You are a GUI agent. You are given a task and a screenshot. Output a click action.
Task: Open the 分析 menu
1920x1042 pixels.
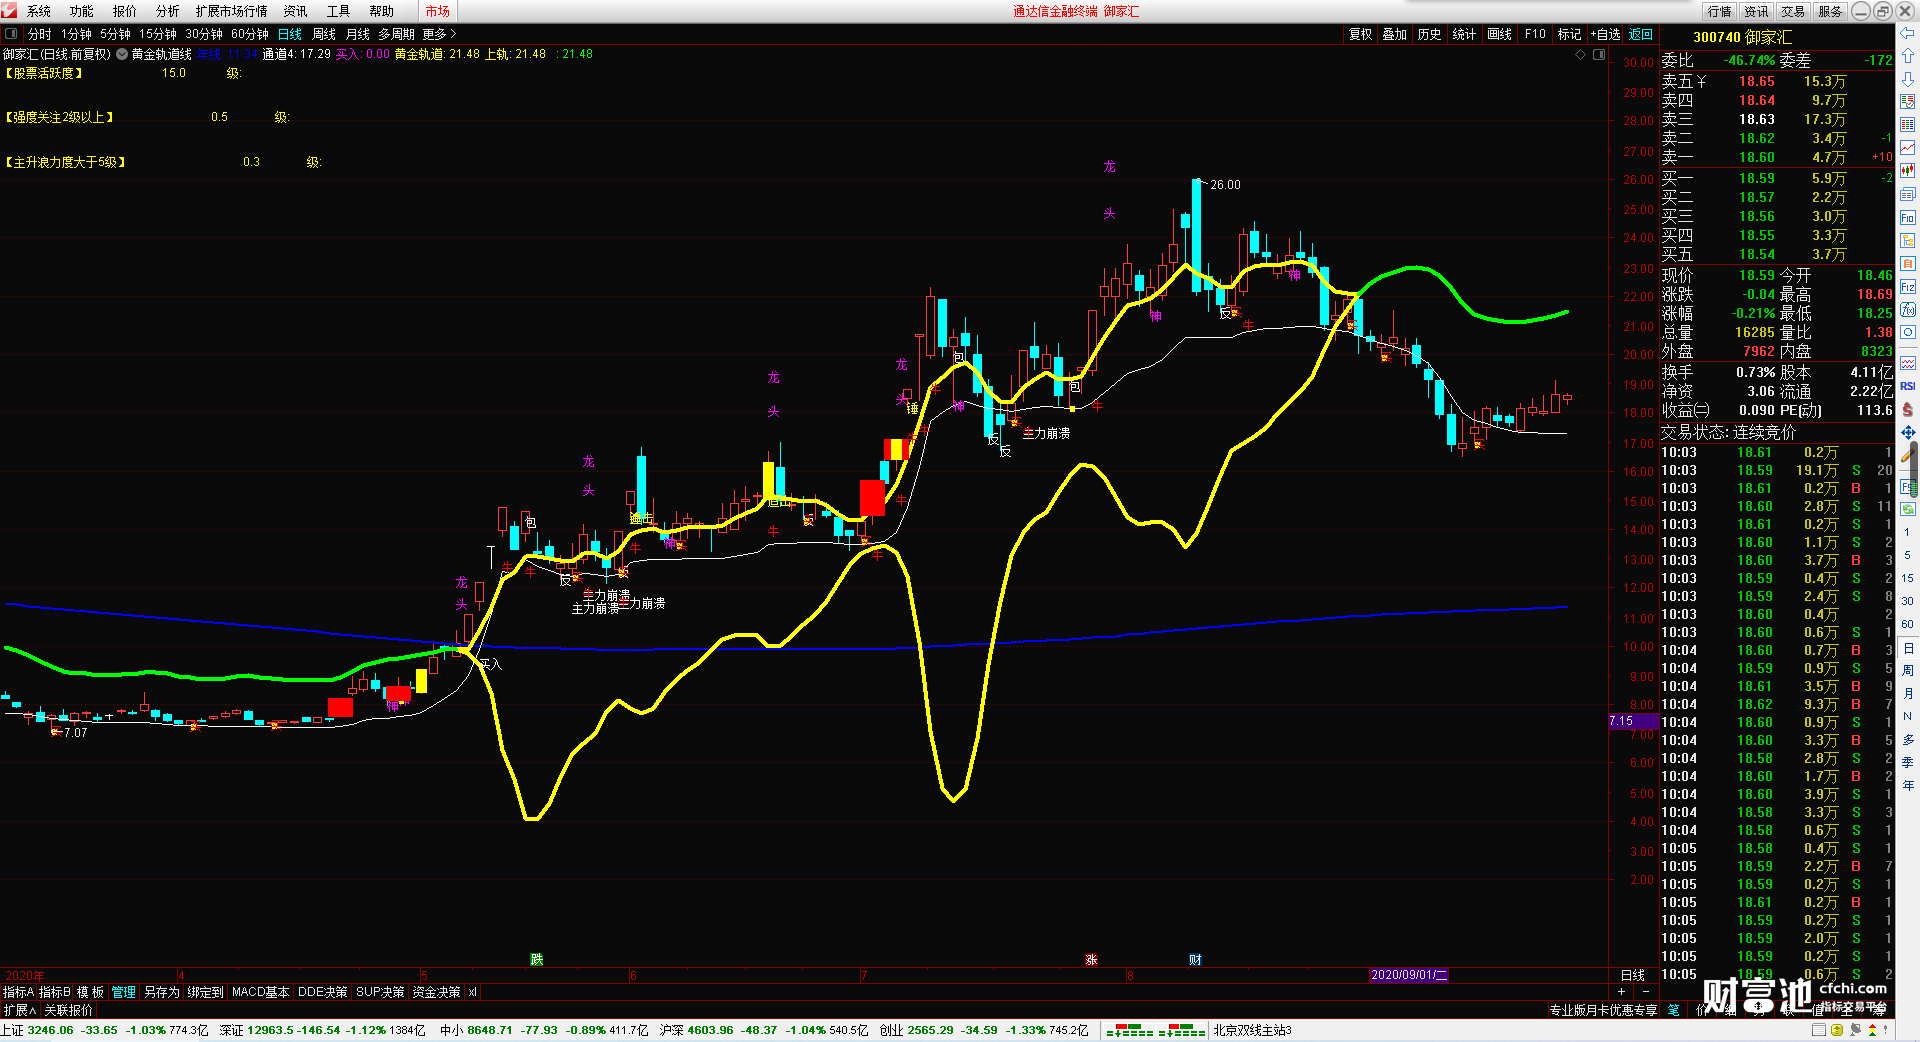point(168,11)
